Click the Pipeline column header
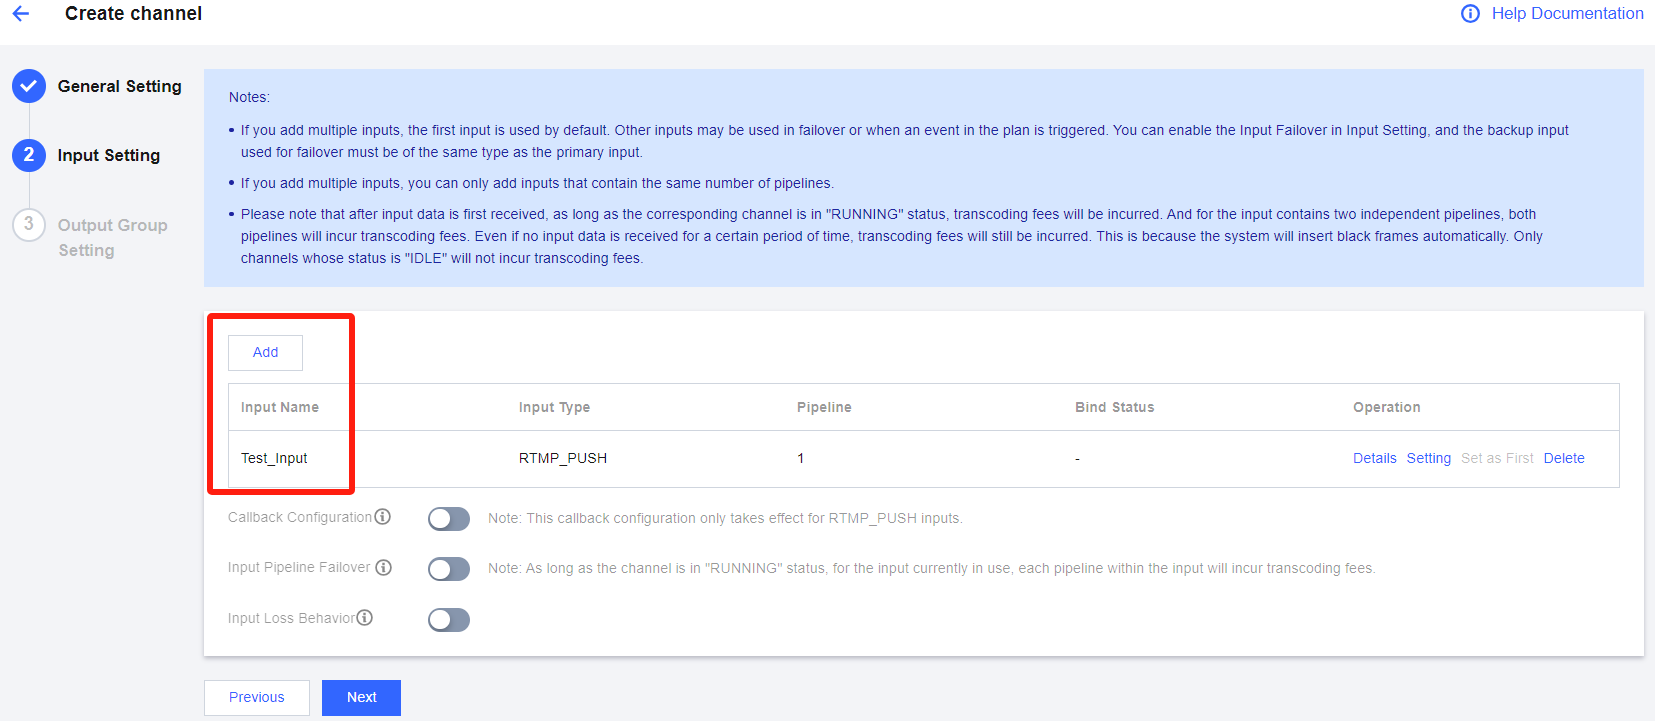 (x=824, y=407)
